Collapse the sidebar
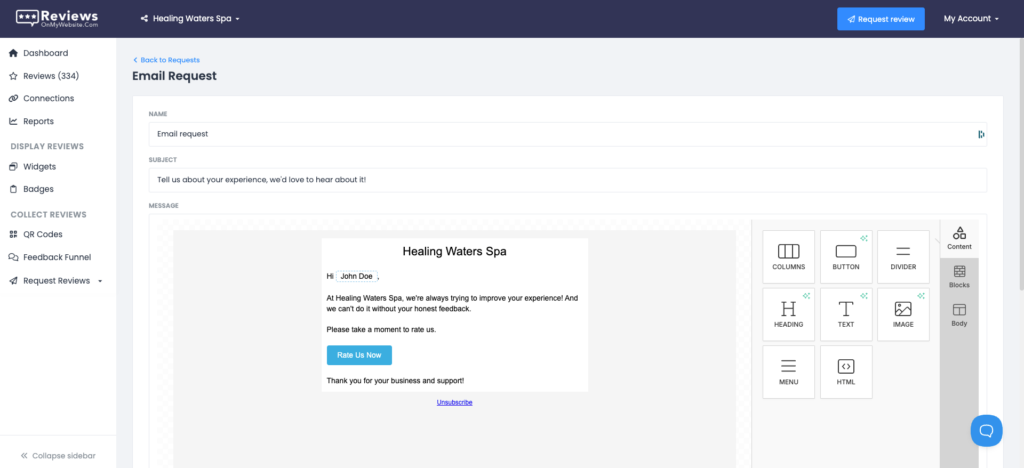The height and width of the screenshot is (468, 1024). pos(58,455)
